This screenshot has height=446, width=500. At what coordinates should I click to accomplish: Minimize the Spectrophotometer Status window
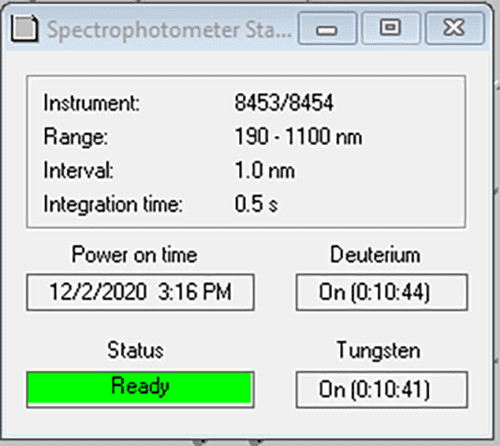pyautogui.click(x=327, y=29)
